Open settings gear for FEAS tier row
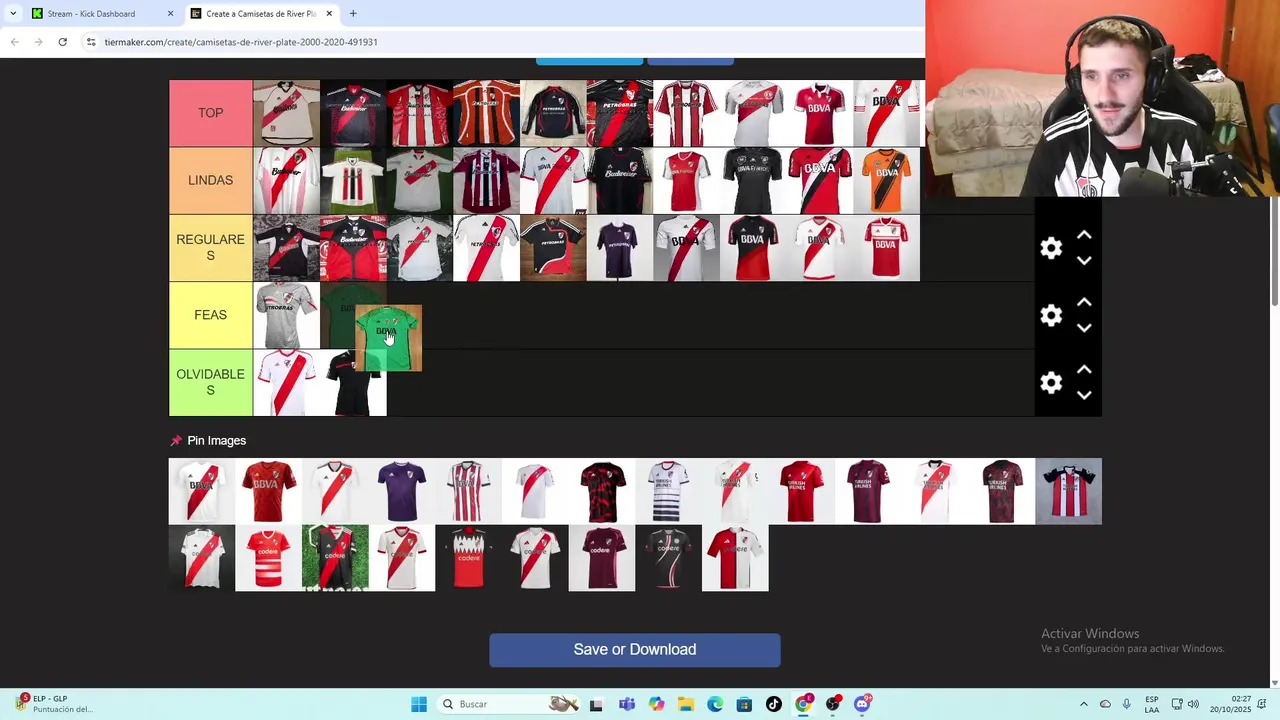The width and height of the screenshot is (1280, 720). 1051,315
